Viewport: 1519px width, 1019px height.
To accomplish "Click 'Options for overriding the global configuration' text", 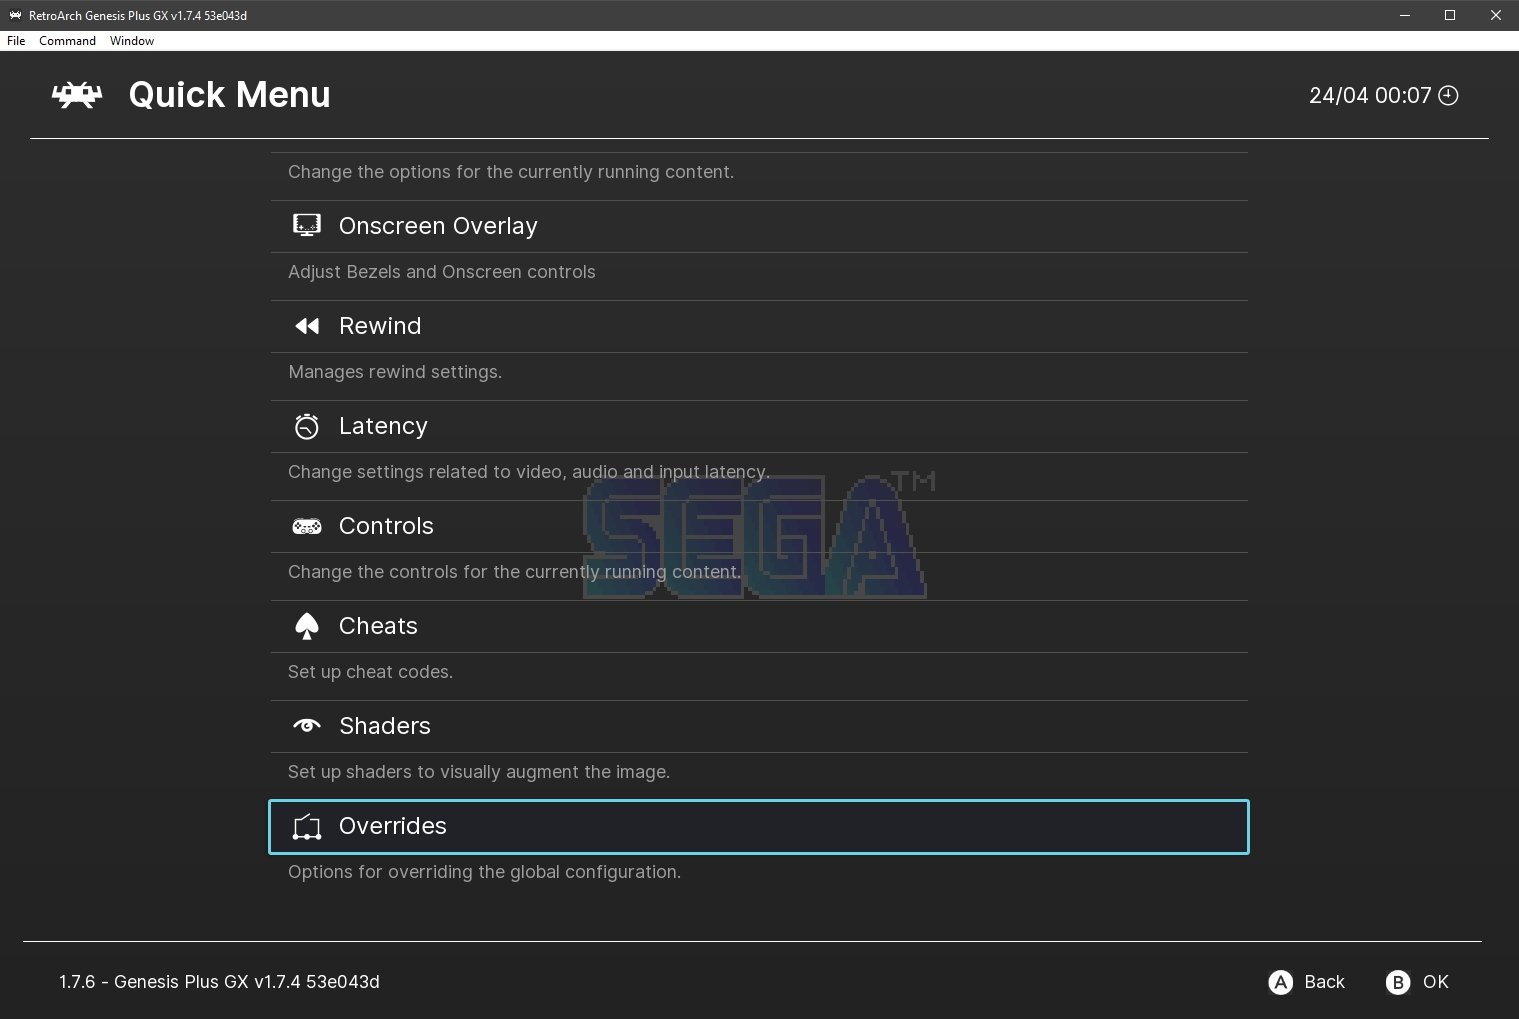I will coord(484,872).
